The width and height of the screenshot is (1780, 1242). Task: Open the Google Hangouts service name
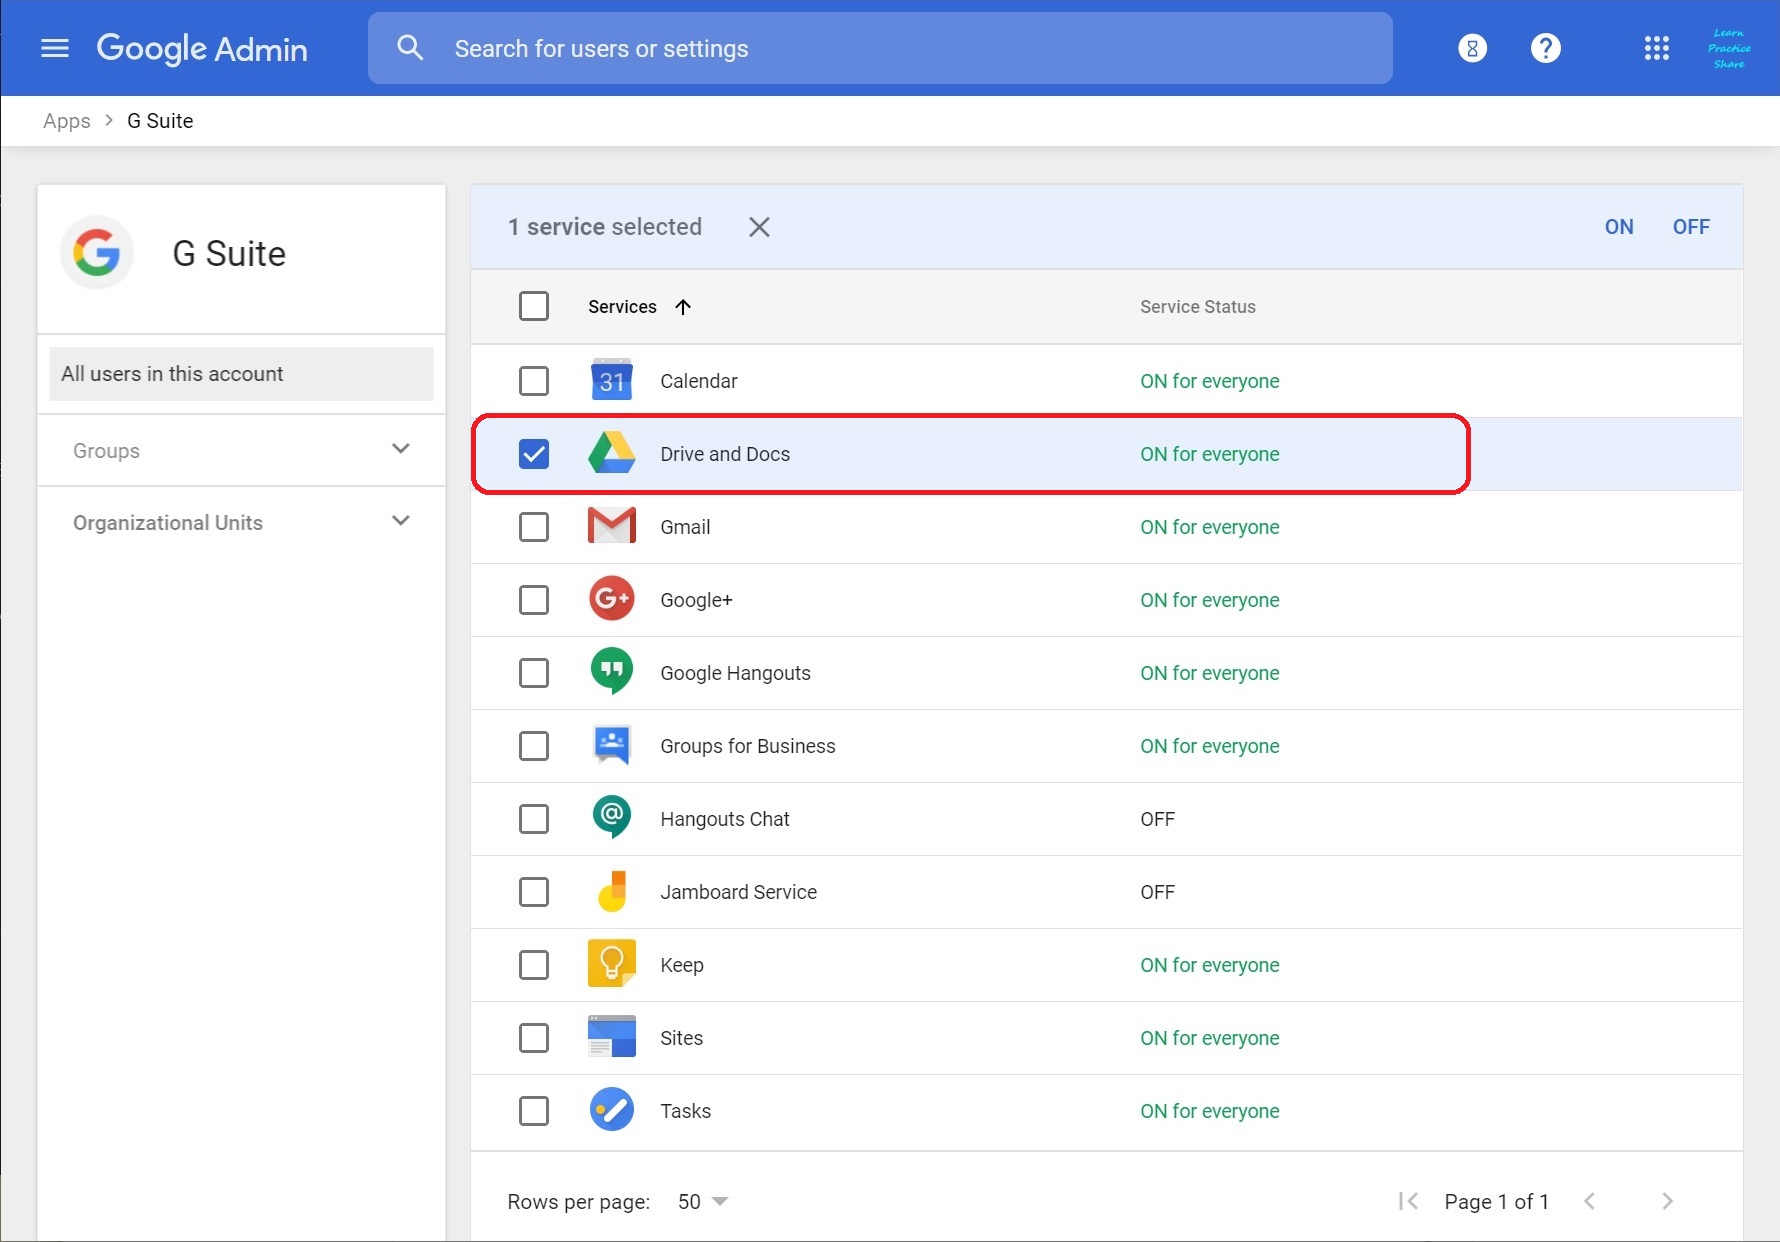pos(735,673)
